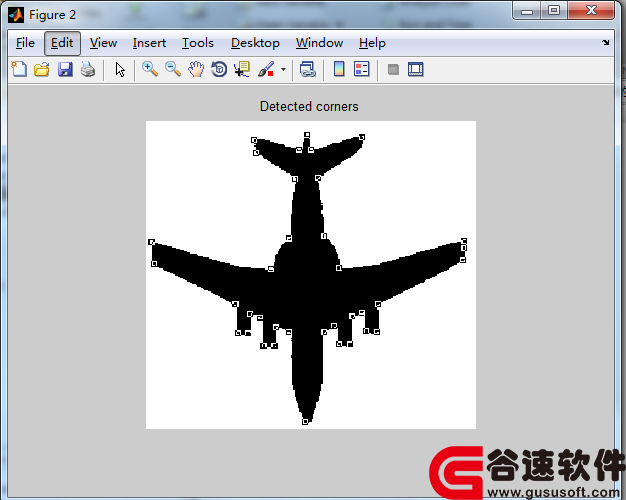Click the New Figure toolbar icon
This screenshot has height=500, width=626.
click(19, 69)
